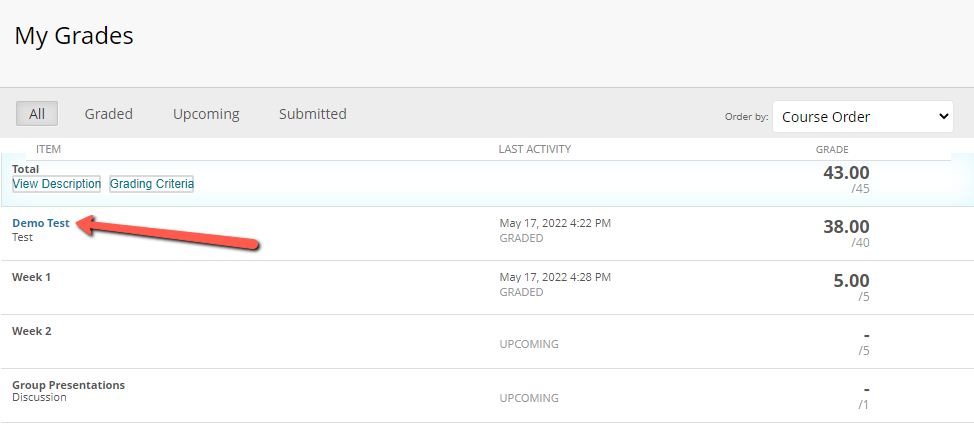
Task: Click the red arrow annotation
Action: (x=168, y=233)
